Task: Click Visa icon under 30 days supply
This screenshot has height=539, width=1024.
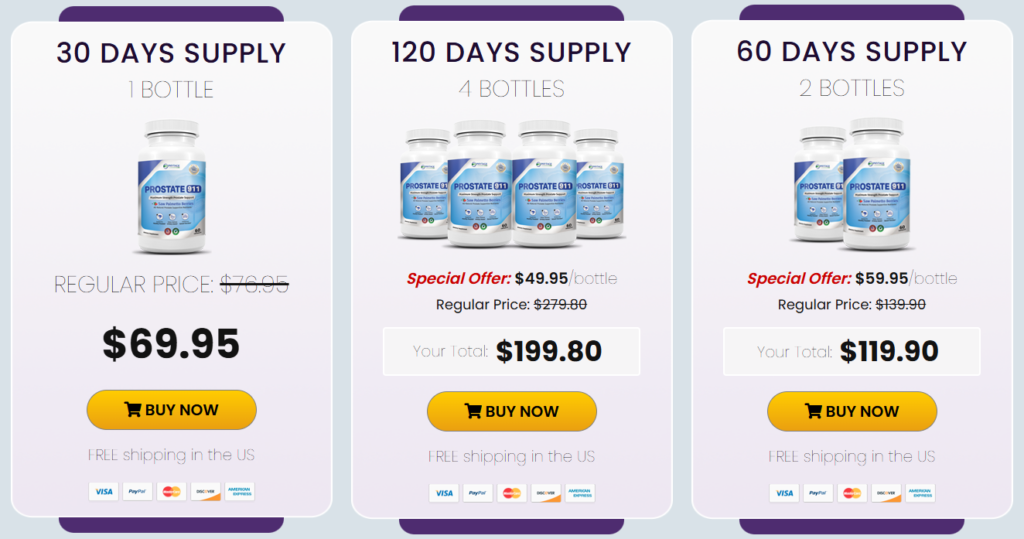Action: (x=104, y=491)
